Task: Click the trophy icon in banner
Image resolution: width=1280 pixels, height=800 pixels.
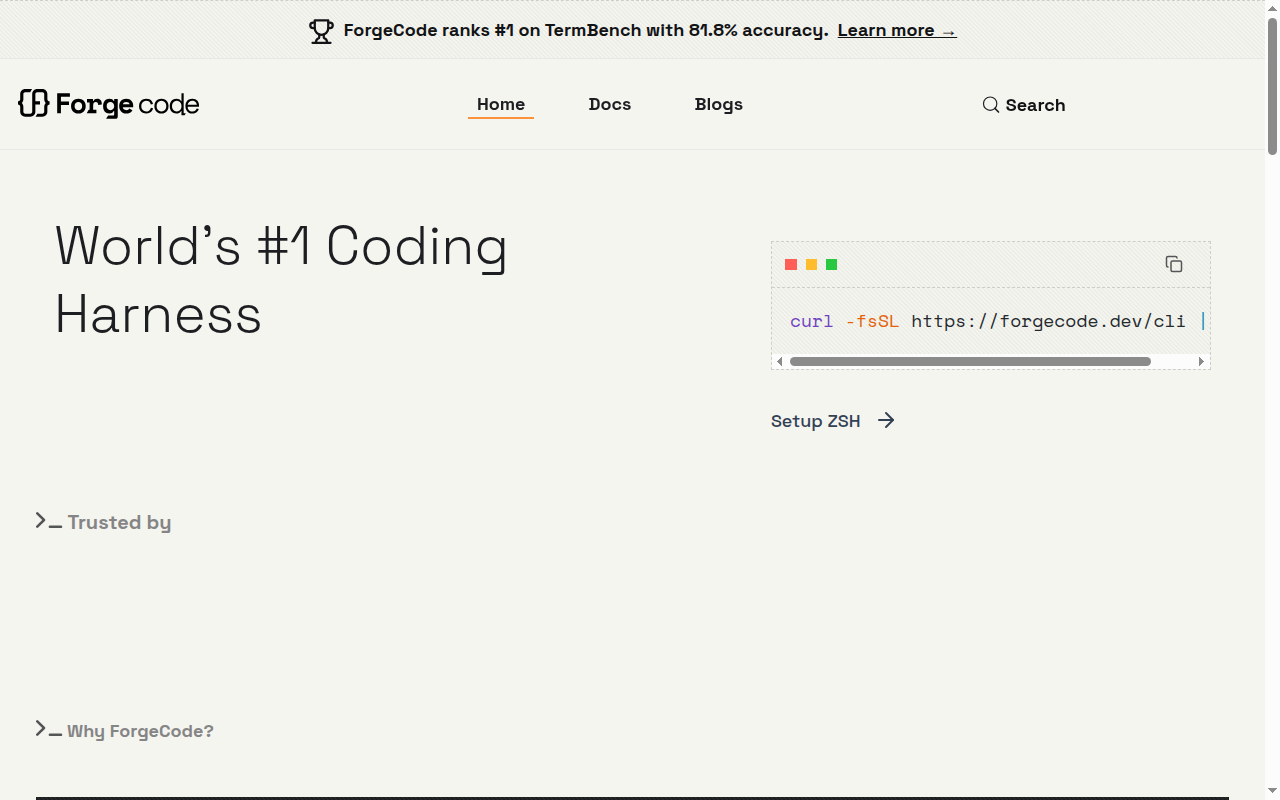Action: click(321, 31)
